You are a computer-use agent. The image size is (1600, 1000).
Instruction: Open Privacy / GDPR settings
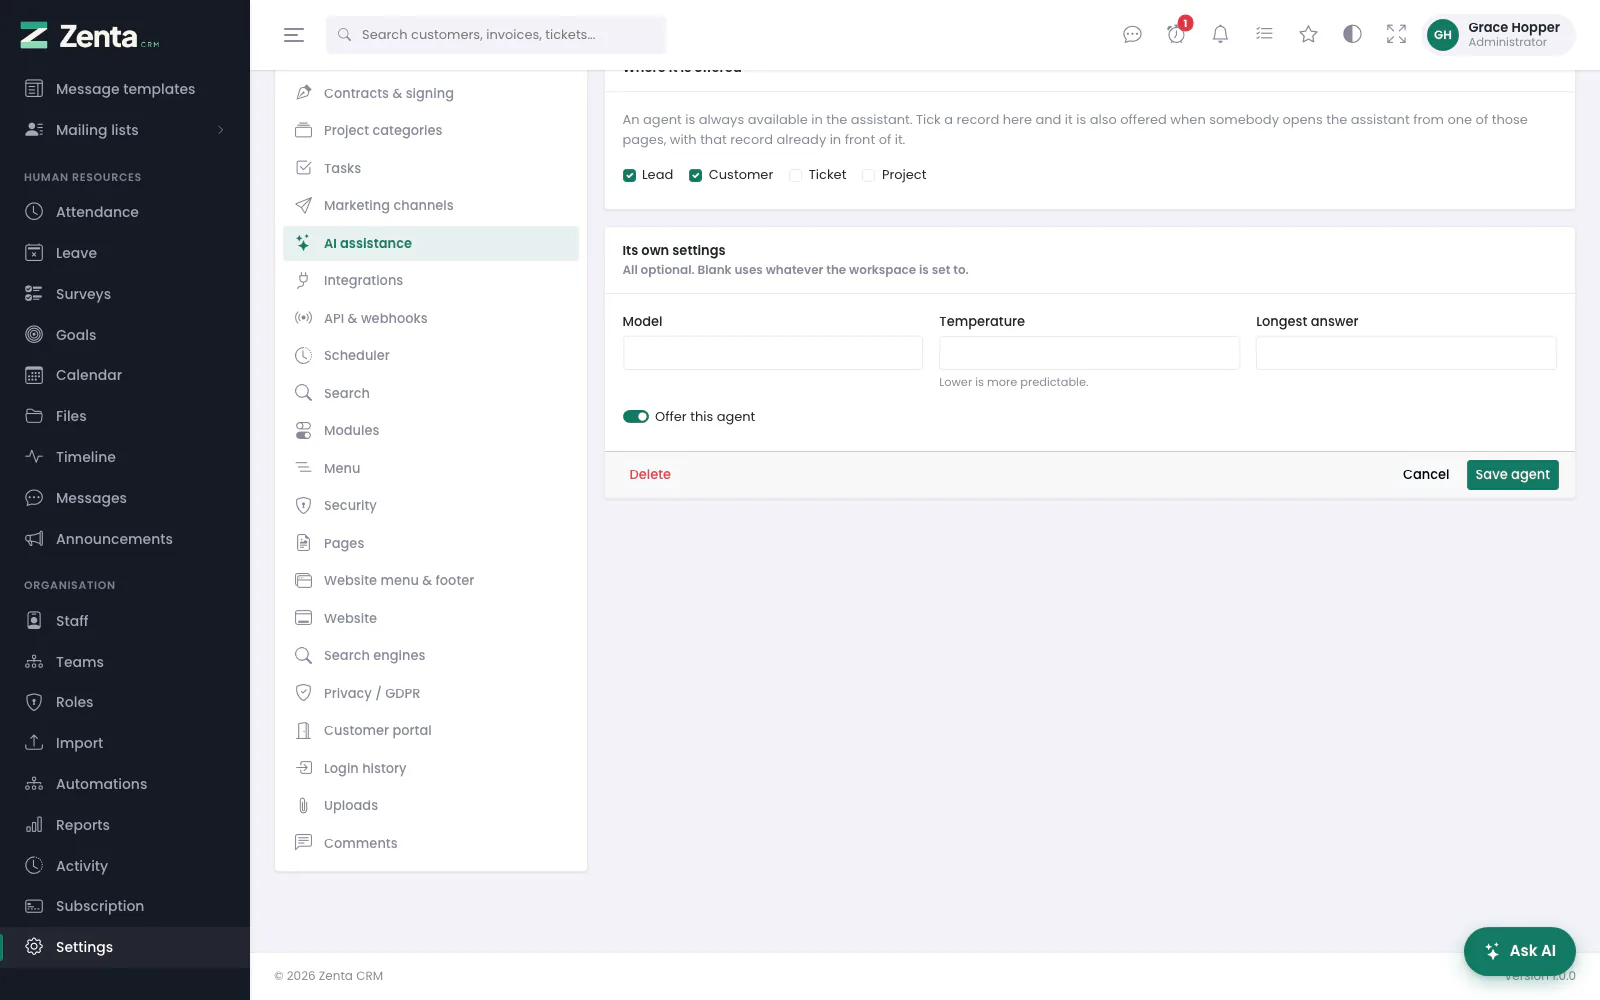click(431, 693)
